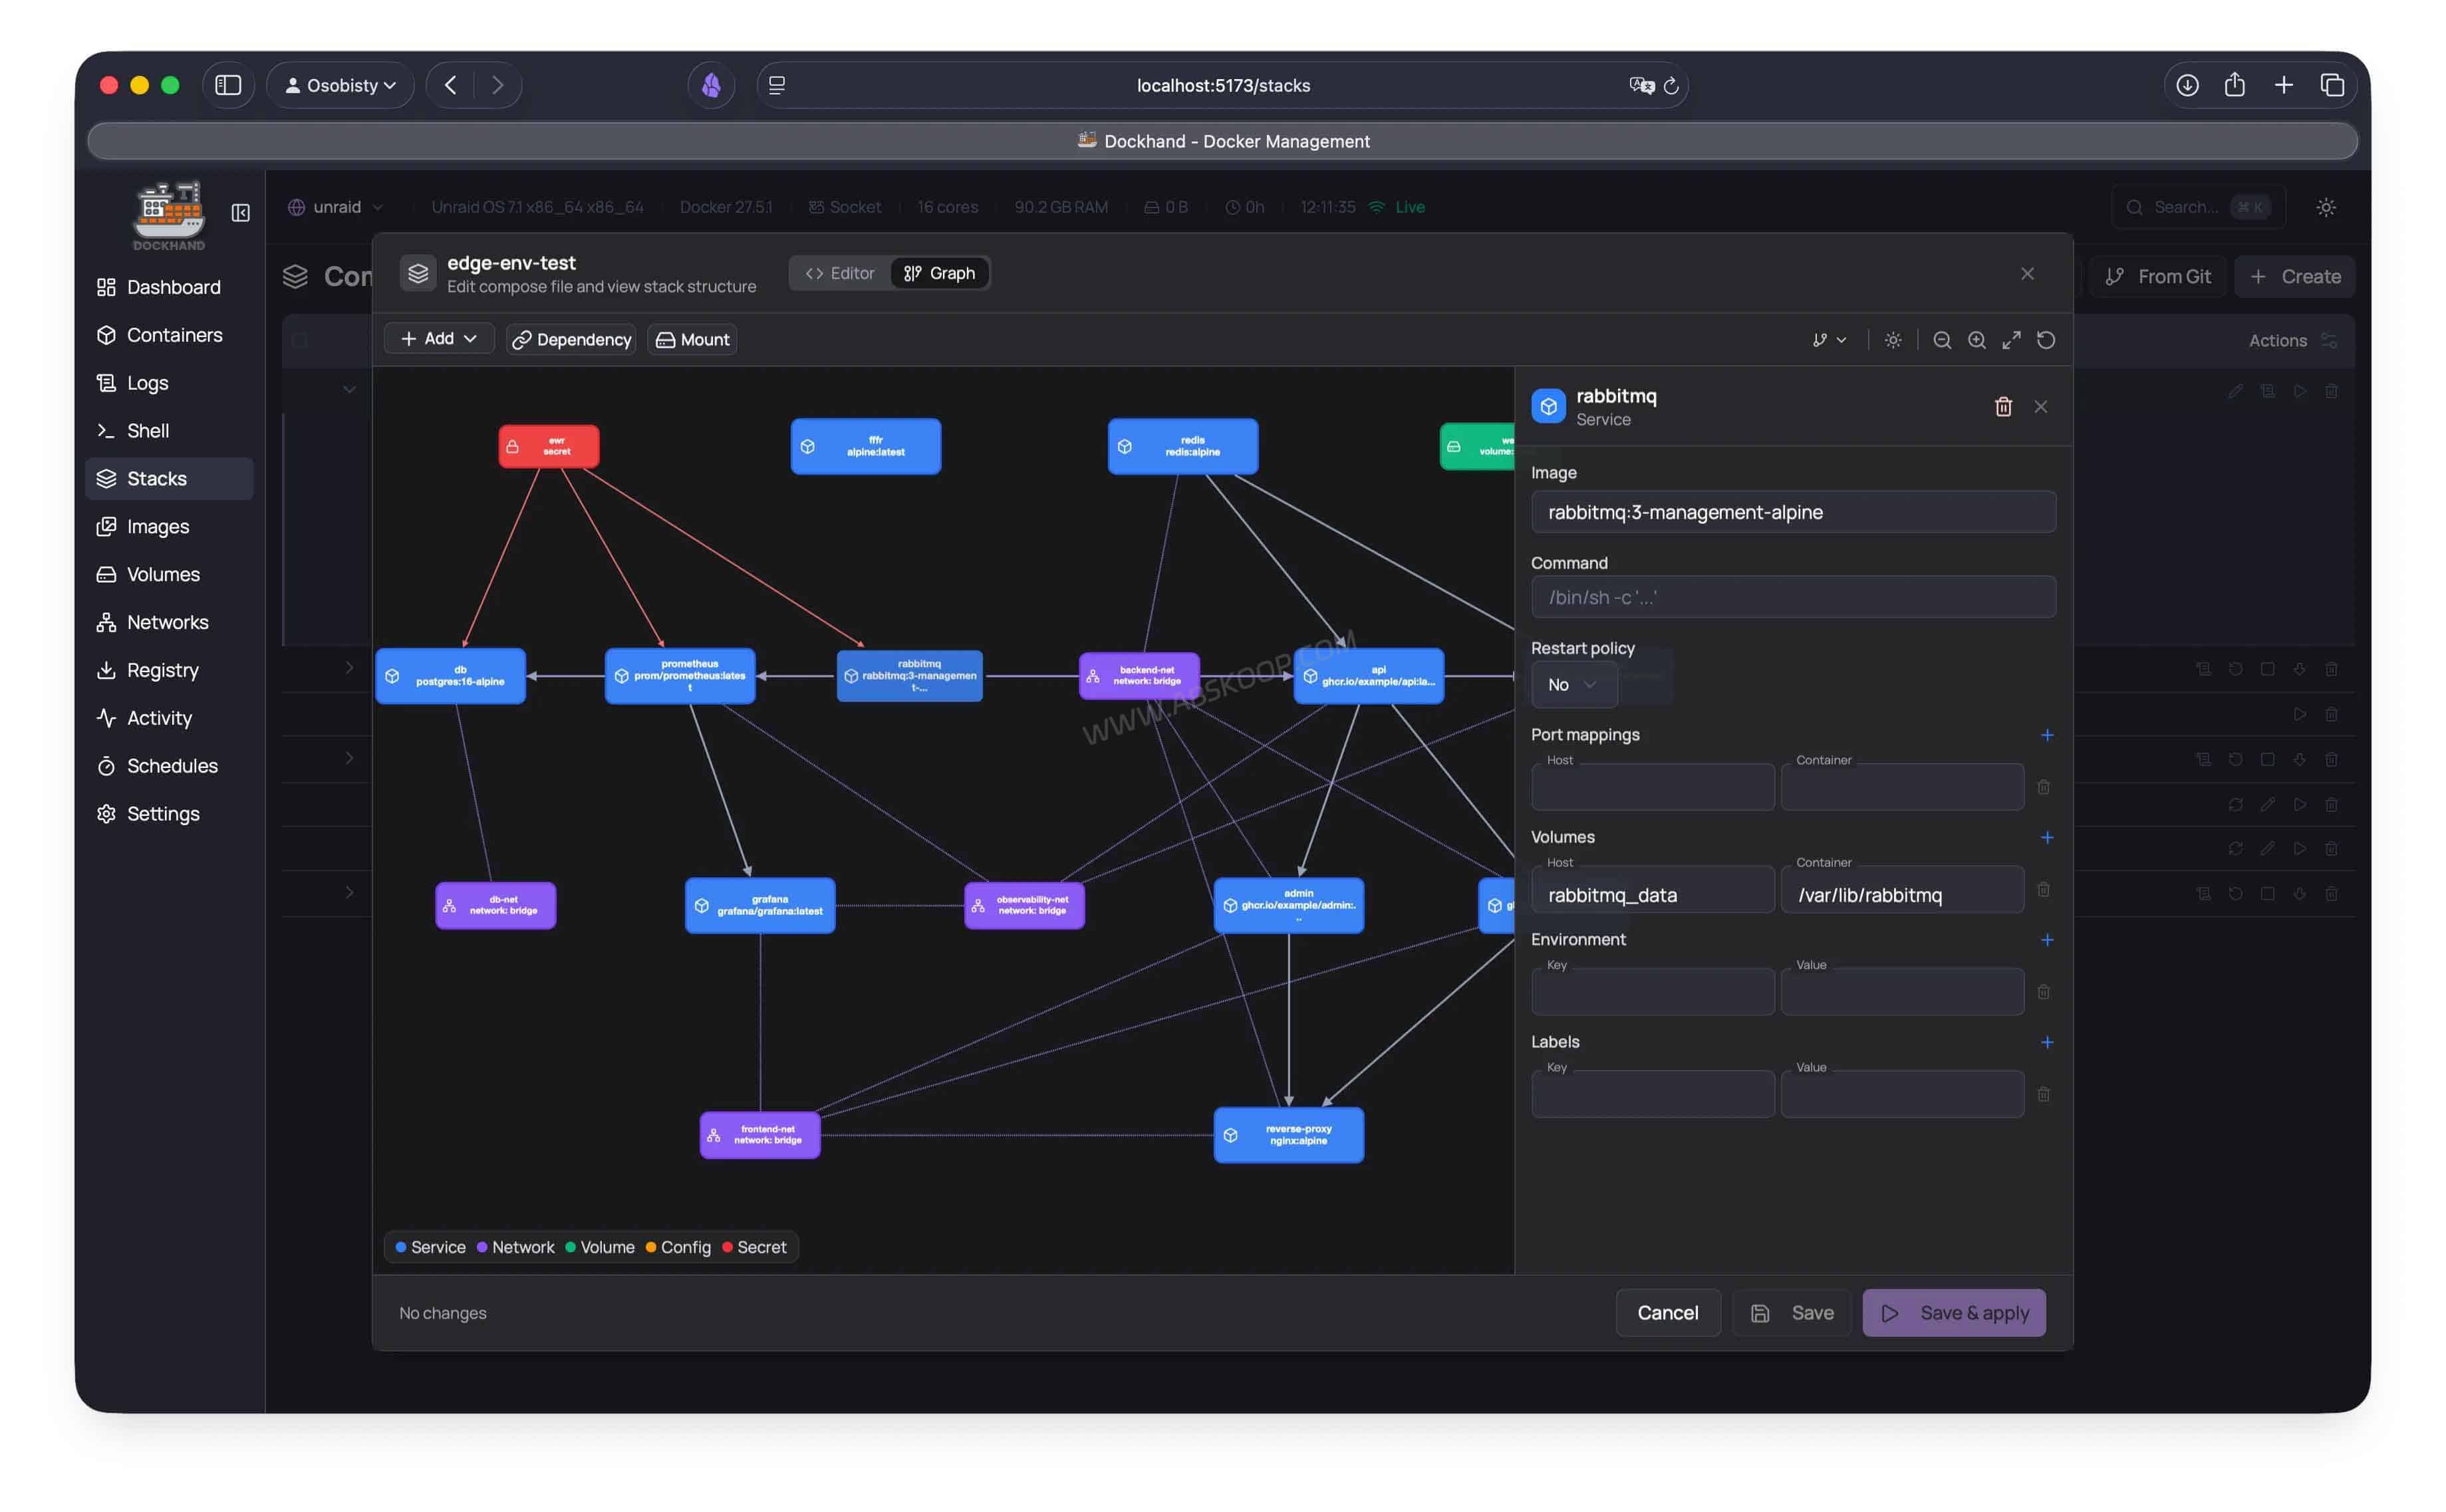Click the Create stack button
2446x1512 pixels.
(x=2295, y=277)
